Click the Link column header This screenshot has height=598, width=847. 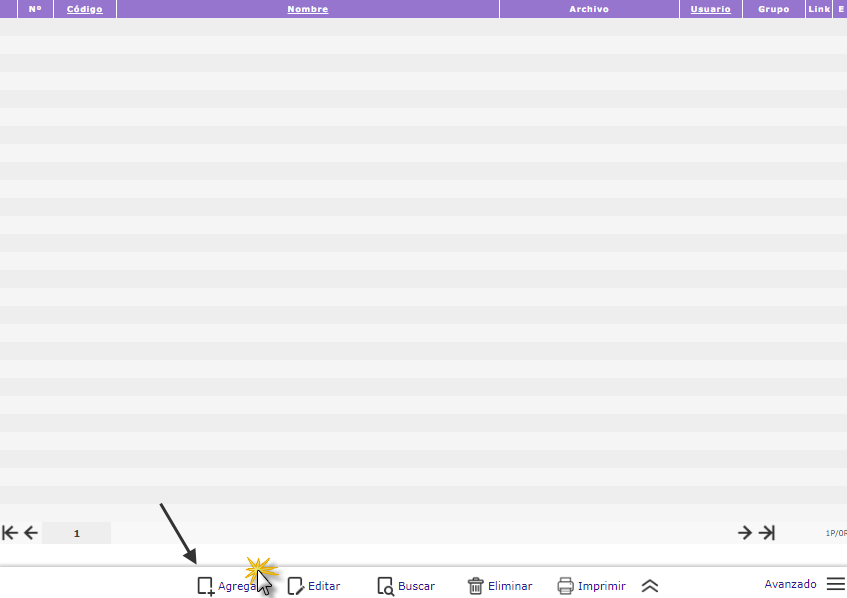tap(819, 9)
